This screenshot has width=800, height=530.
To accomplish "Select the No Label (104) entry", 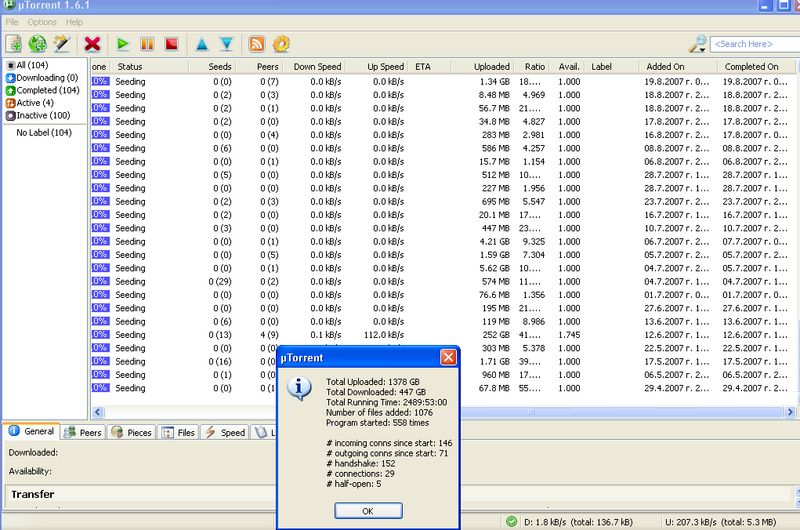I will 44,133.
